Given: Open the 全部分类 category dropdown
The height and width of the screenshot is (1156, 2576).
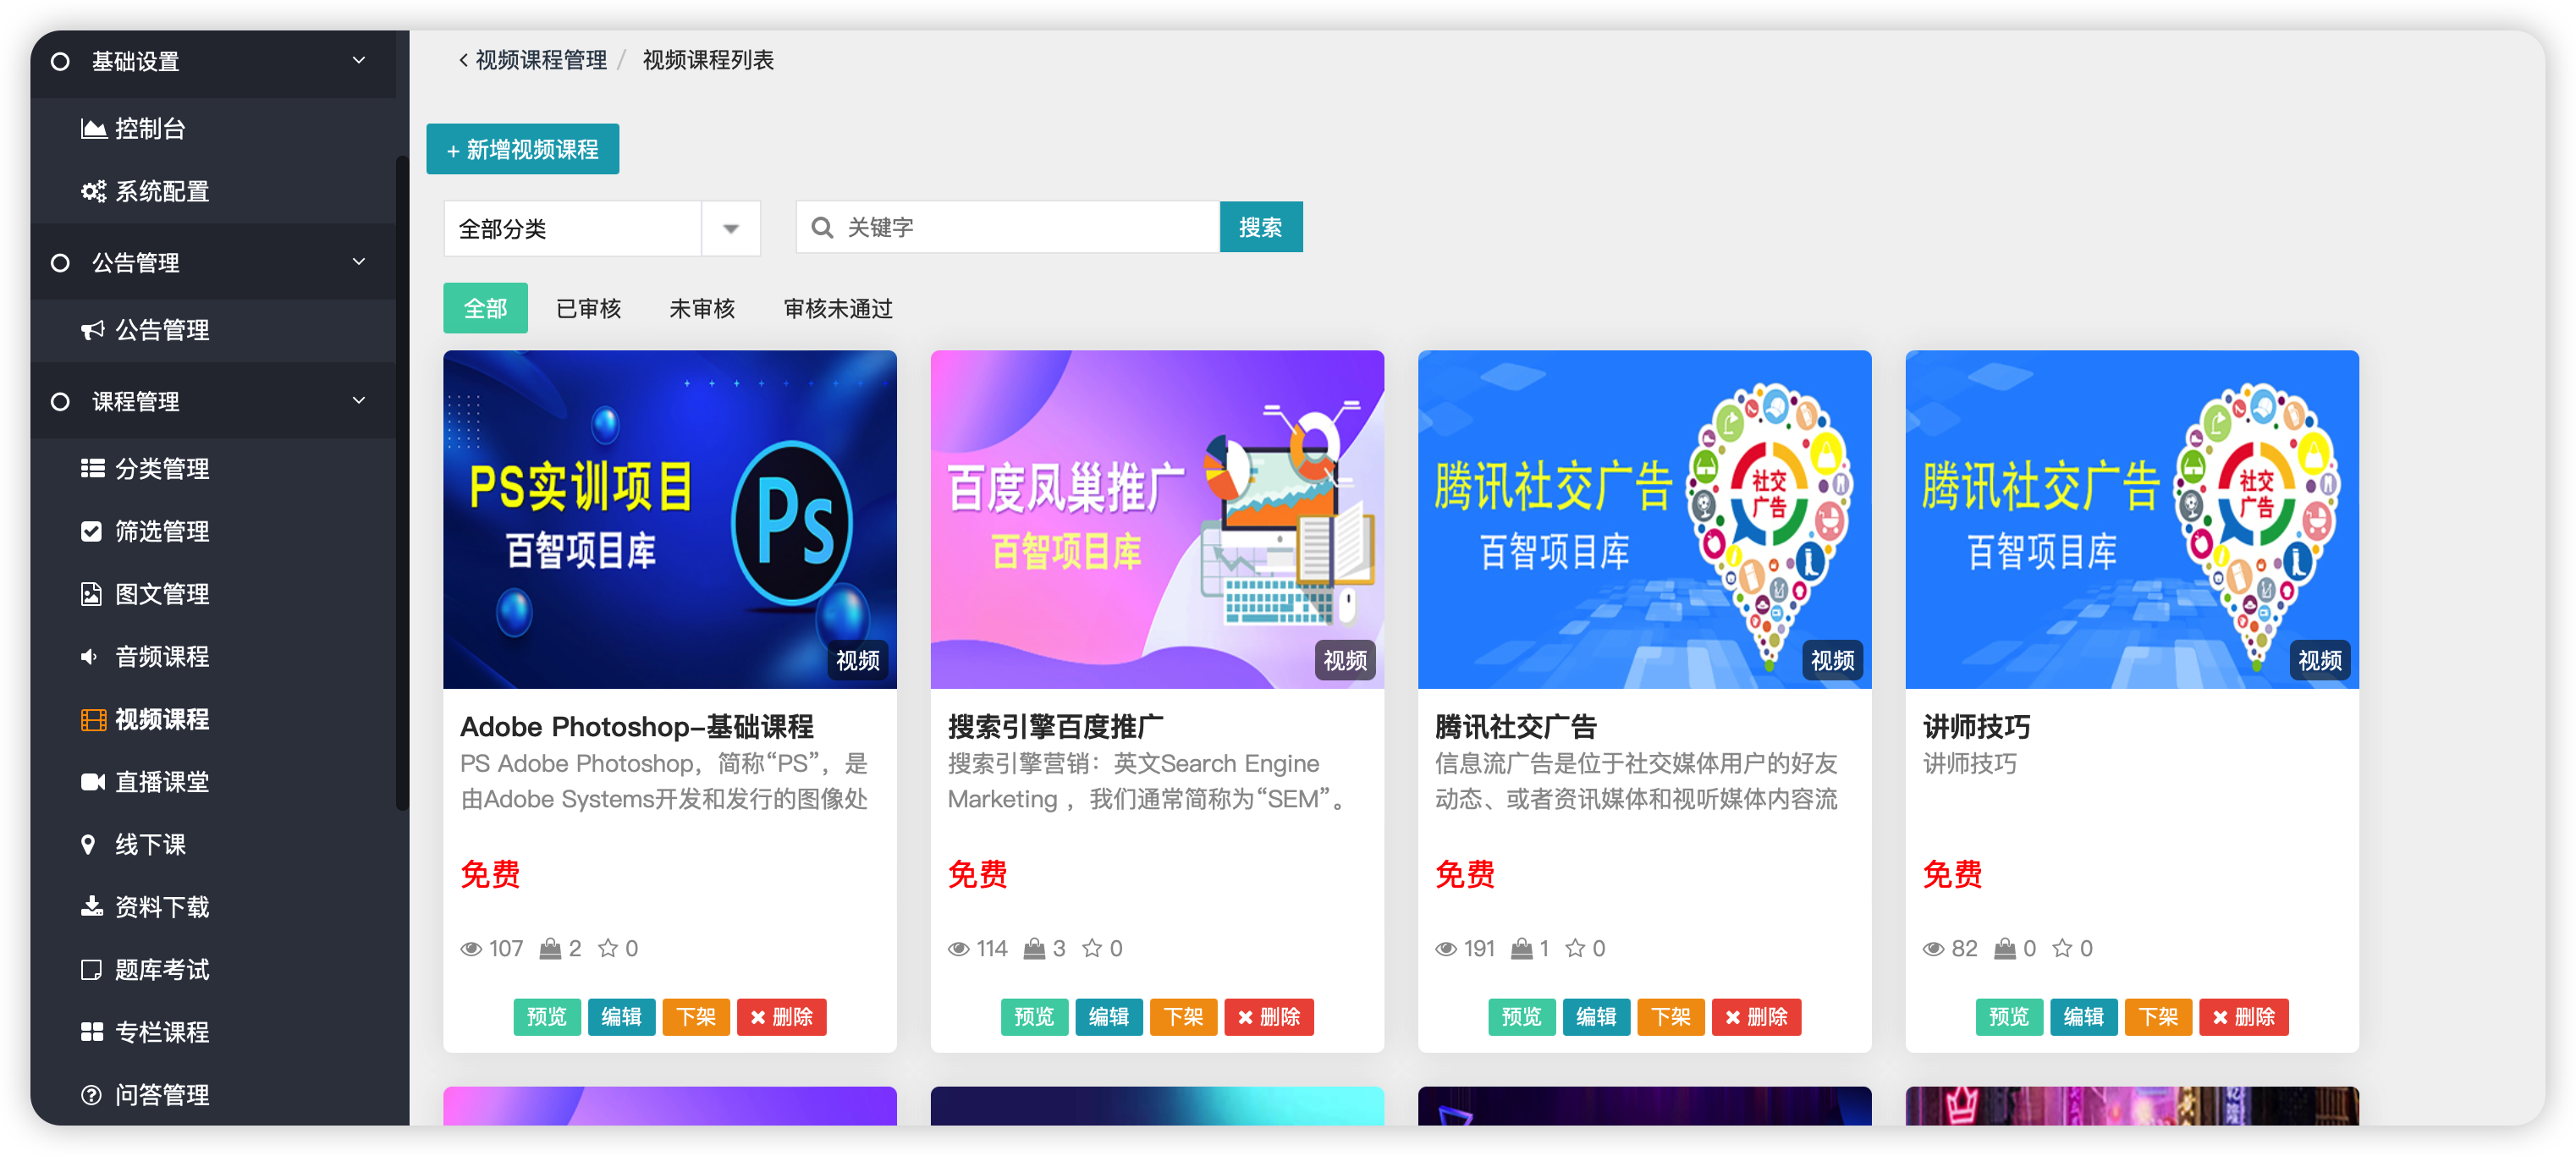Looking at the screenshot, I should pos(601,229).
